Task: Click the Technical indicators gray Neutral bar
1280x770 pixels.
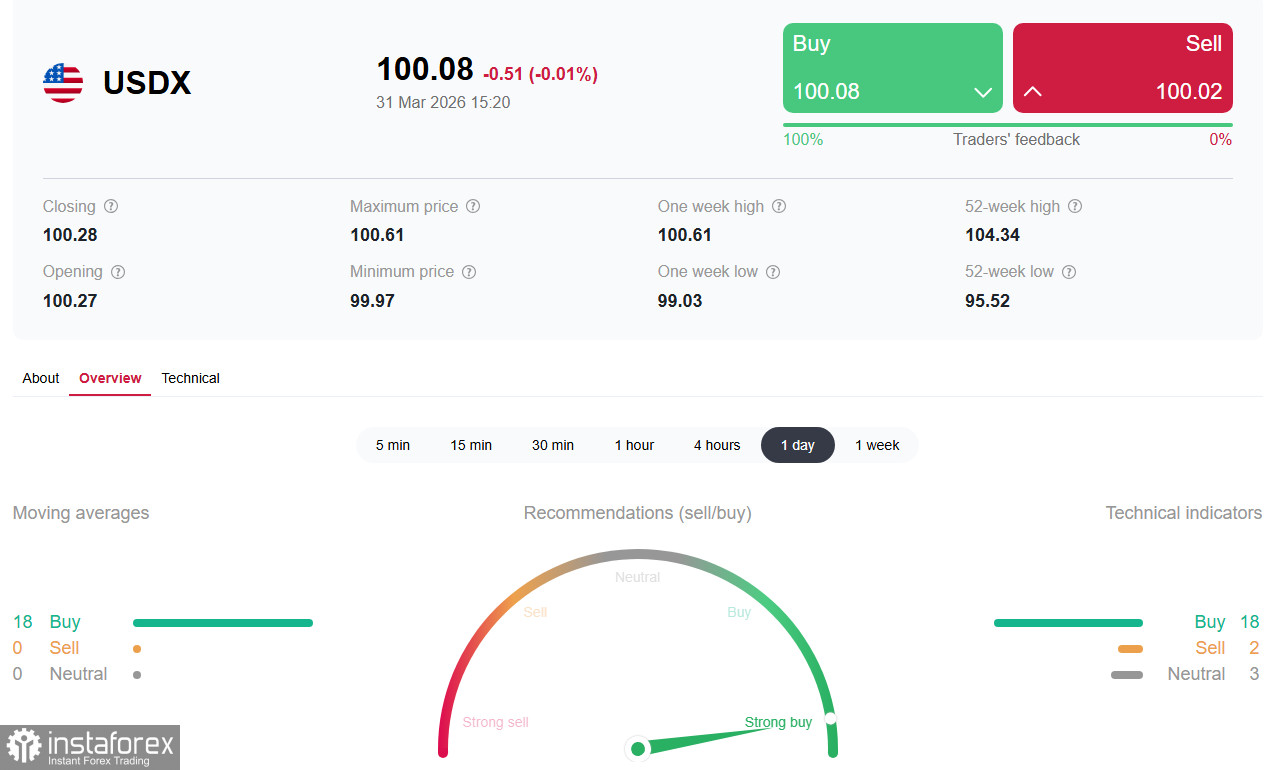Action: (x=1127, y=675)
